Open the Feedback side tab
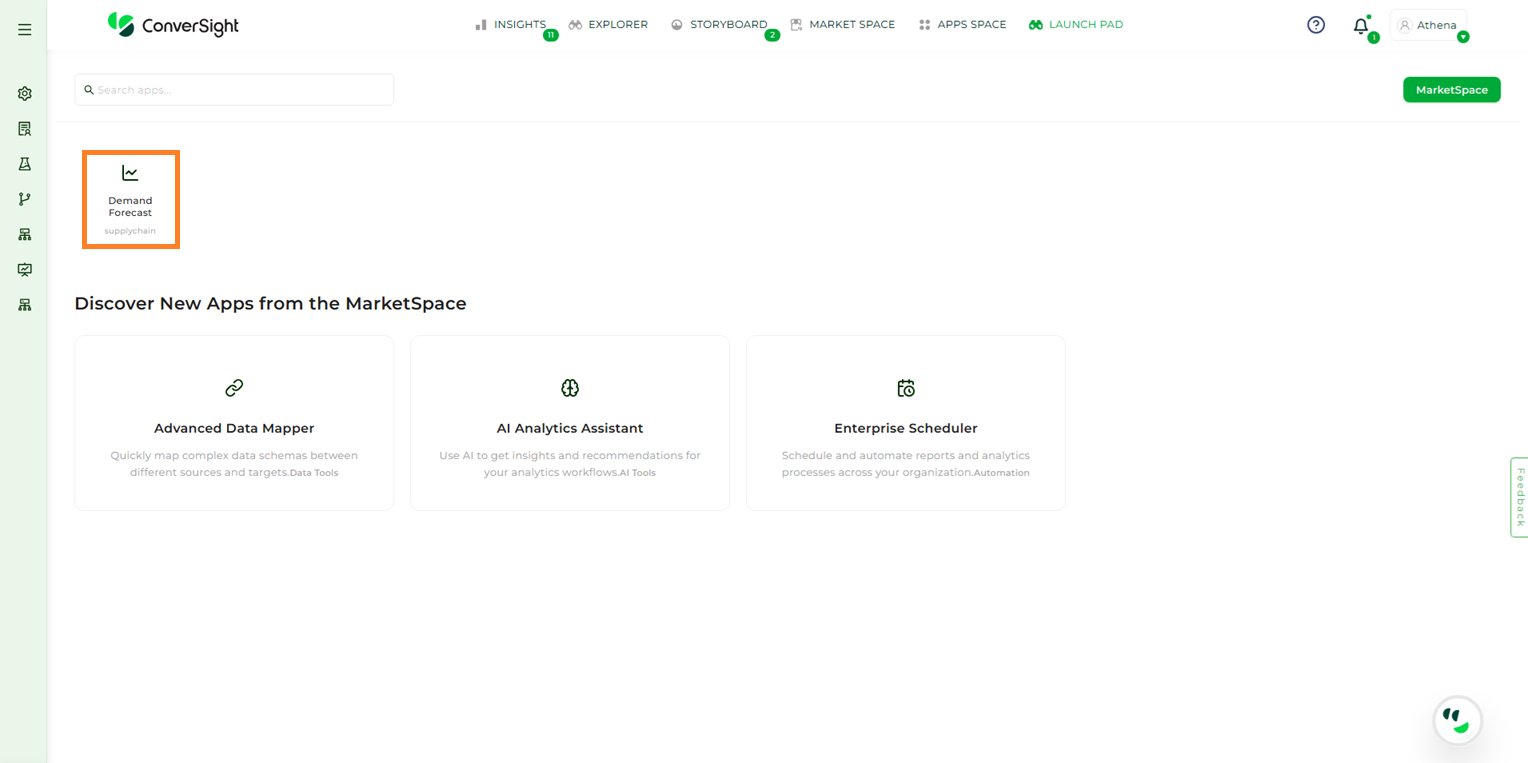 point(1519,497)
